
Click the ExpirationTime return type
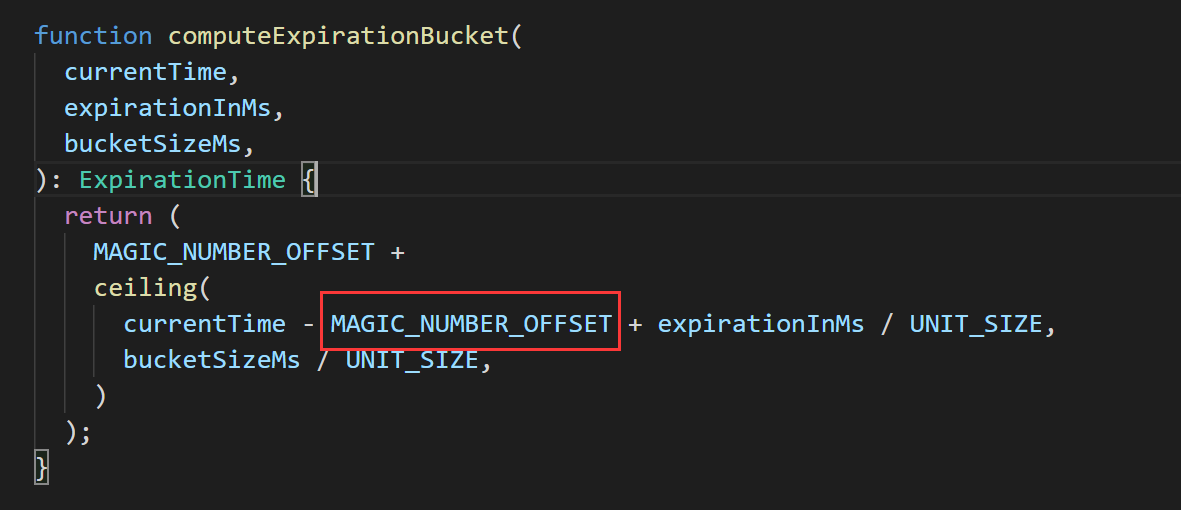pyautogui.click(x=182, y=180)
